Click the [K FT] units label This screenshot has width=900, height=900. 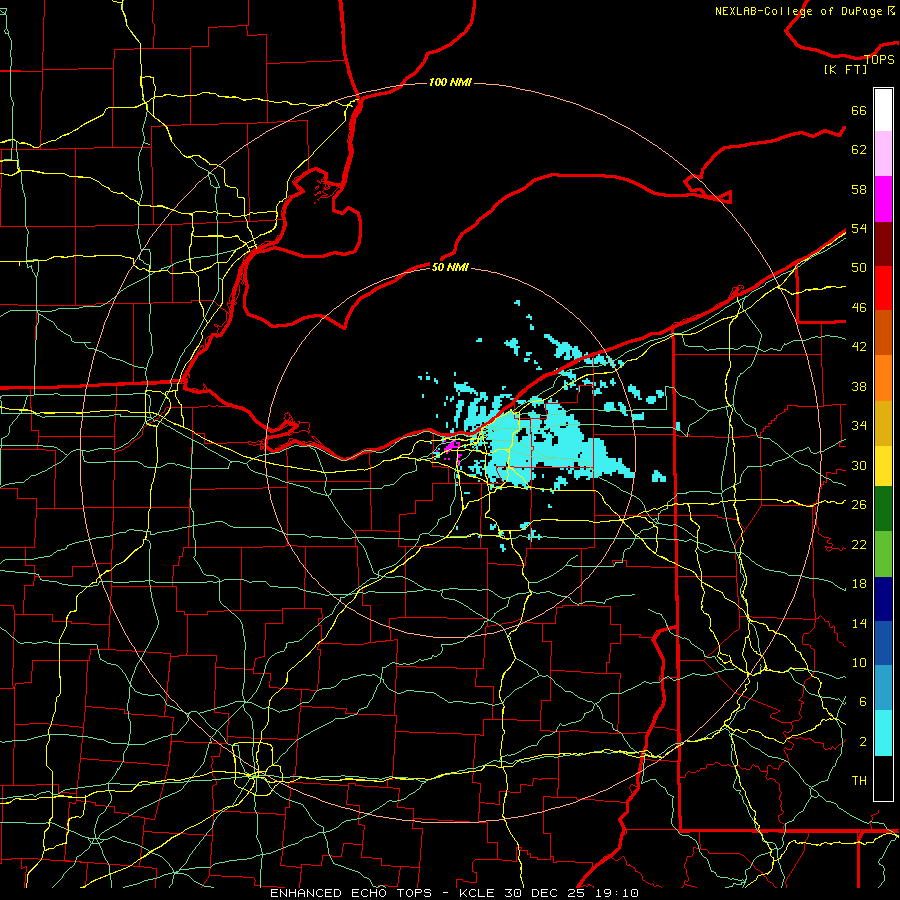tap(845, 69)
